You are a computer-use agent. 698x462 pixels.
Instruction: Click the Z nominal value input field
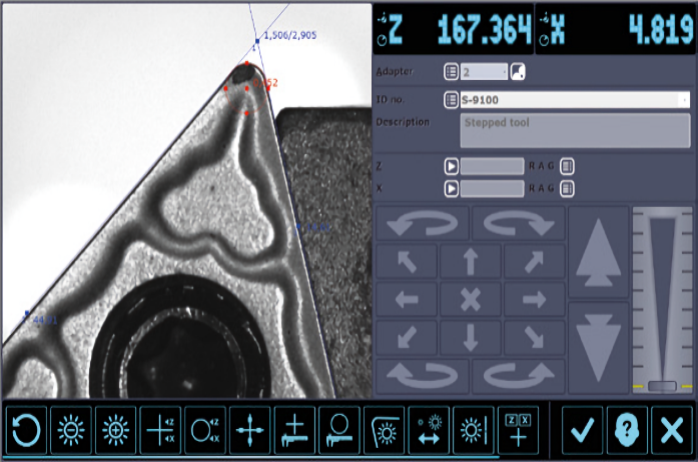click(x=492, y=166)
